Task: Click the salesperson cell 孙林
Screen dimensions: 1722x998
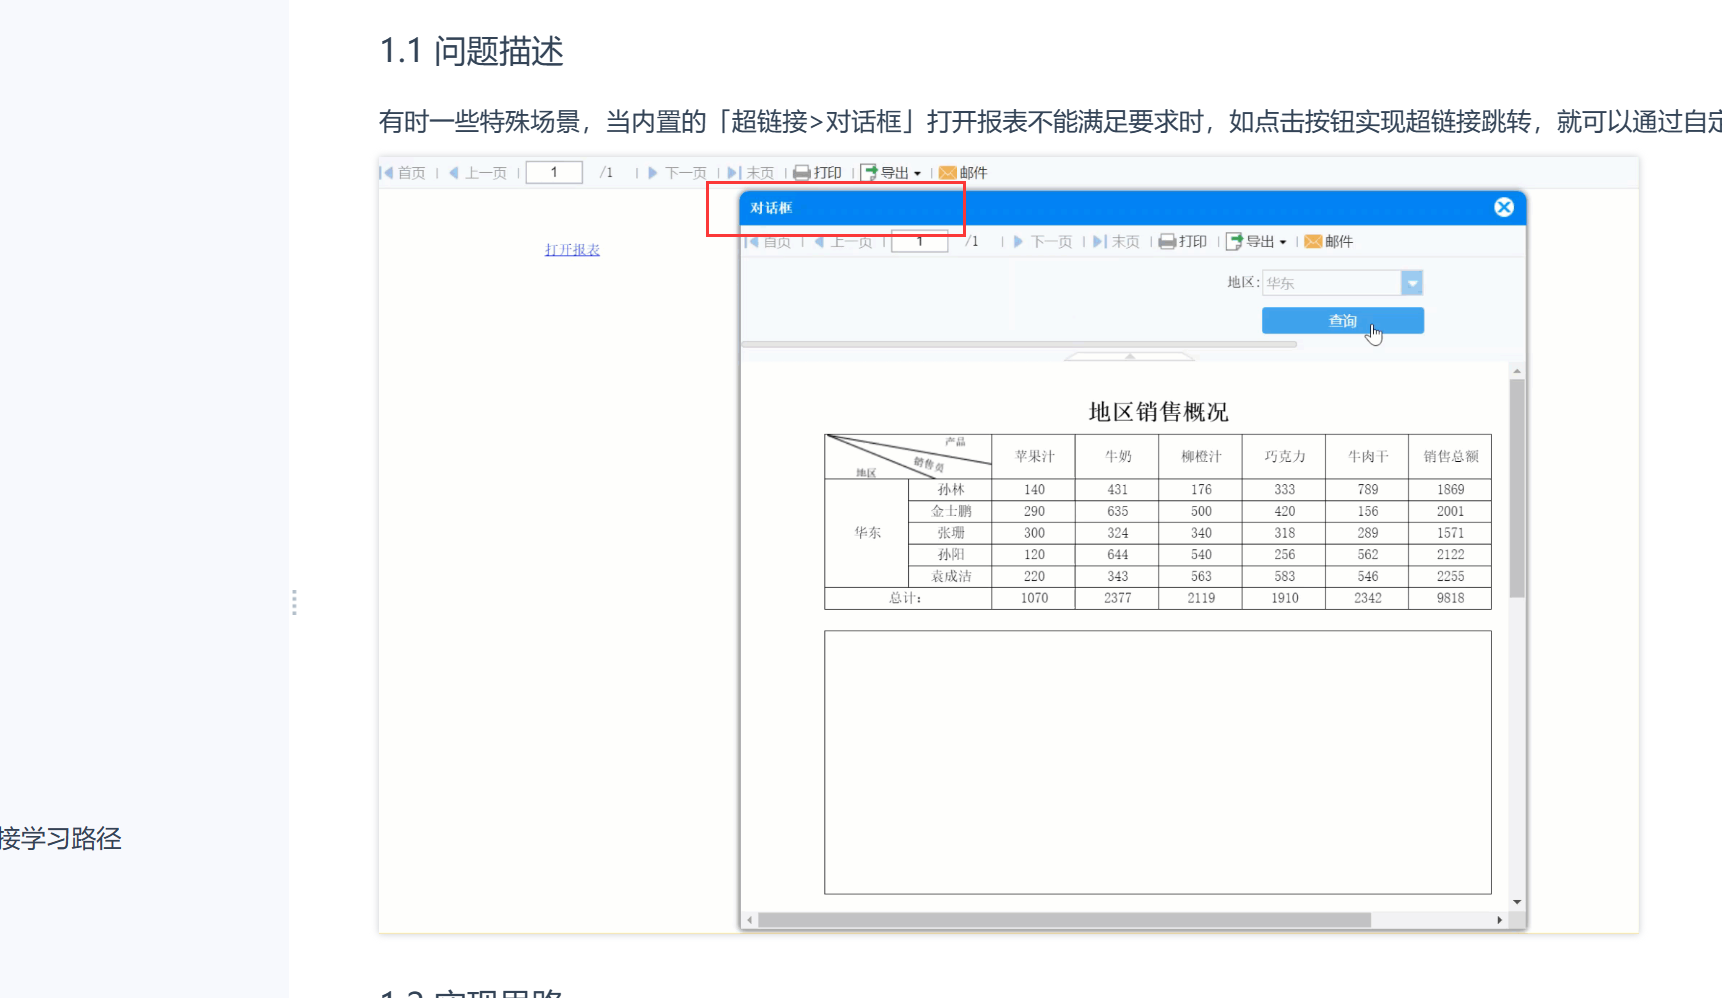Action: click(950, 490)
